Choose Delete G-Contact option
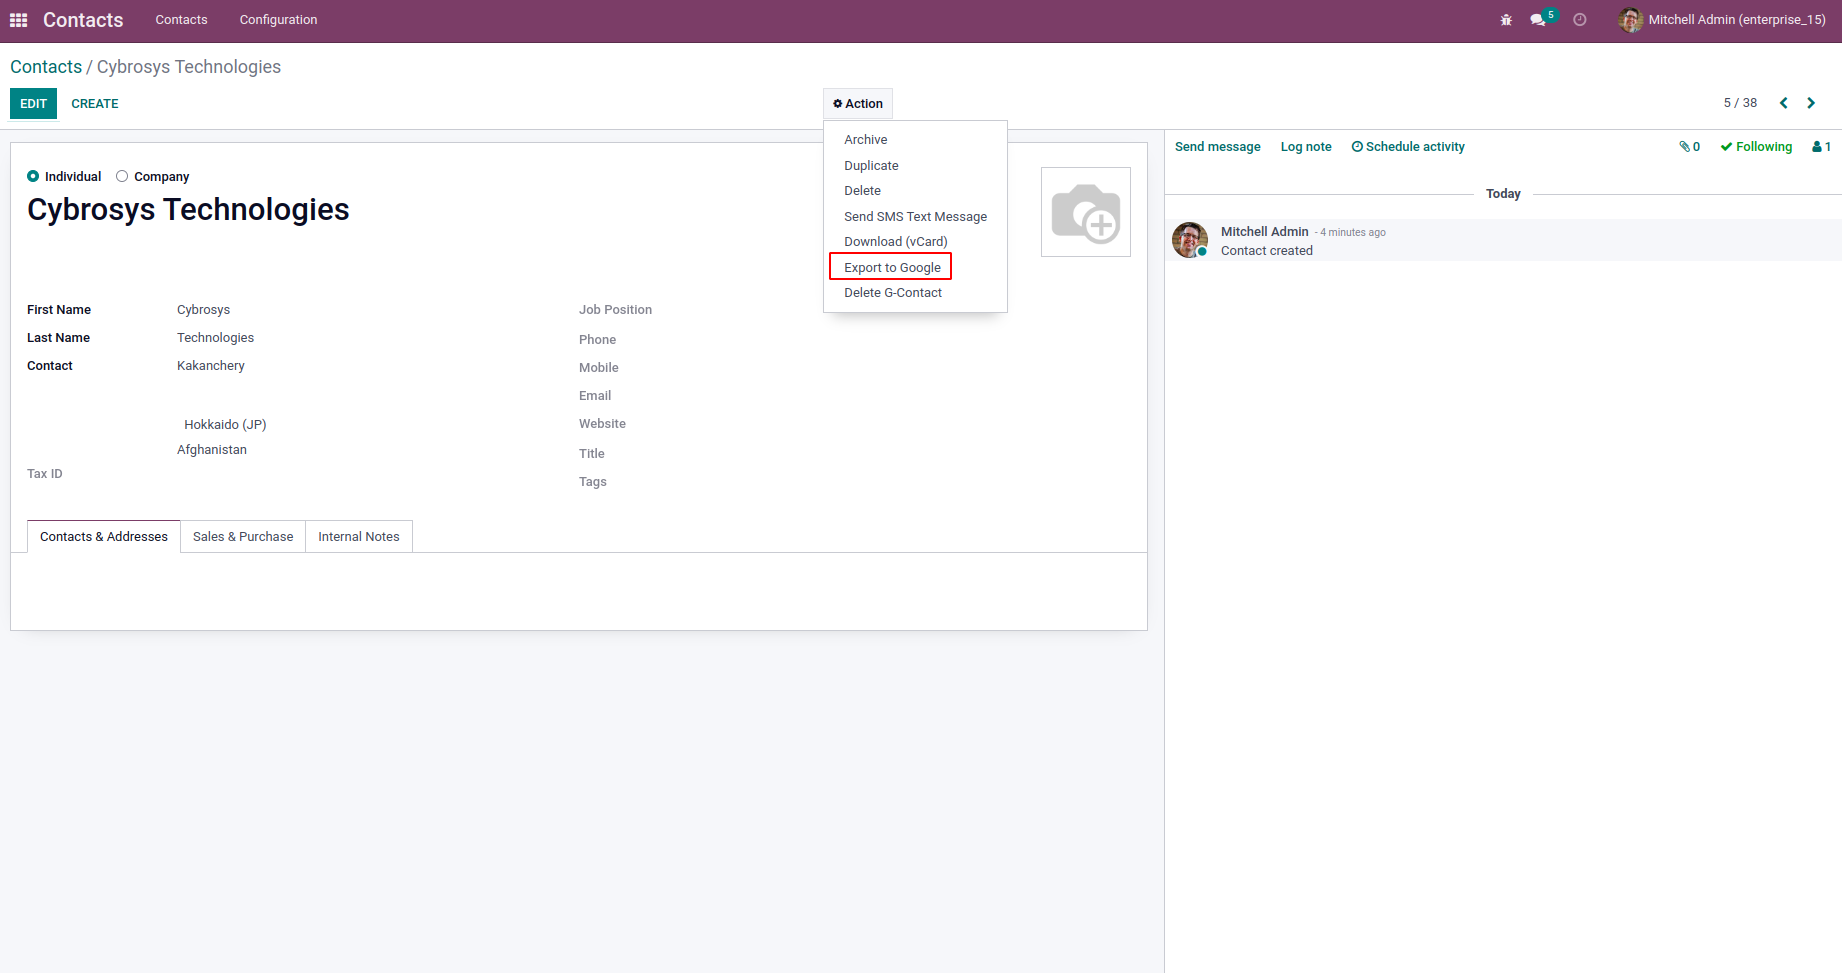Screen dimensions: 1842x973 (x=915, y=293)
